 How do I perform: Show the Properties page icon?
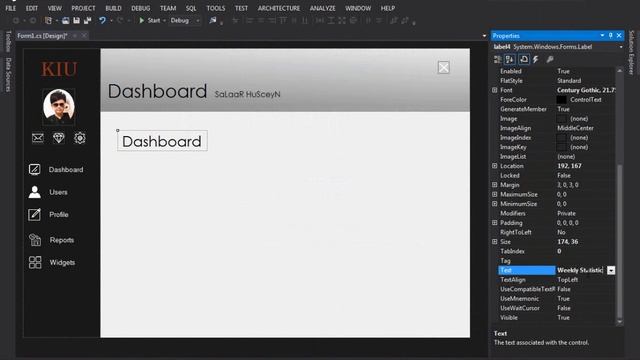[524, 60]
